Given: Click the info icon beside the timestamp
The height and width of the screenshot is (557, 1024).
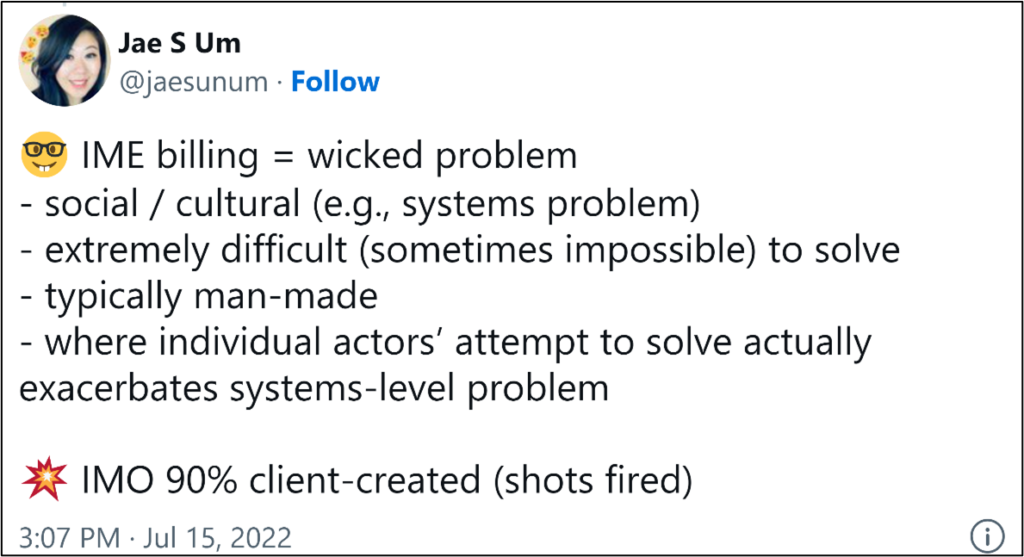Looking at the screenshot, I should [987, 536].
